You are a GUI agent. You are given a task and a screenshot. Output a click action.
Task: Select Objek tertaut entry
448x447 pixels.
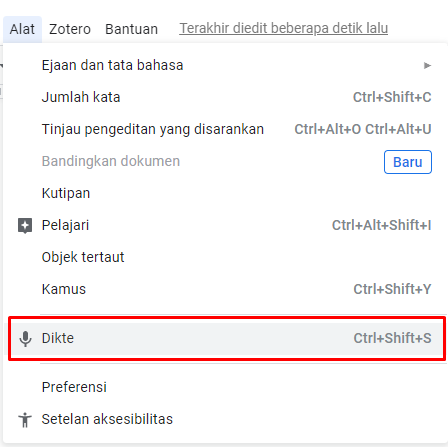click(x=225, y=257)
